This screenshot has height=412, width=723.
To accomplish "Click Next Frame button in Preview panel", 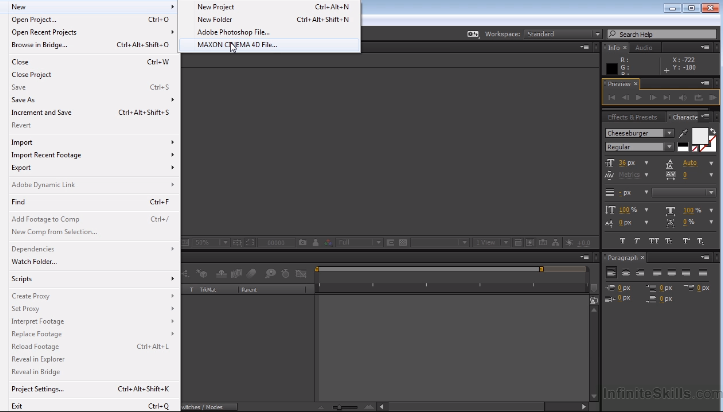I will pos(652,98).
